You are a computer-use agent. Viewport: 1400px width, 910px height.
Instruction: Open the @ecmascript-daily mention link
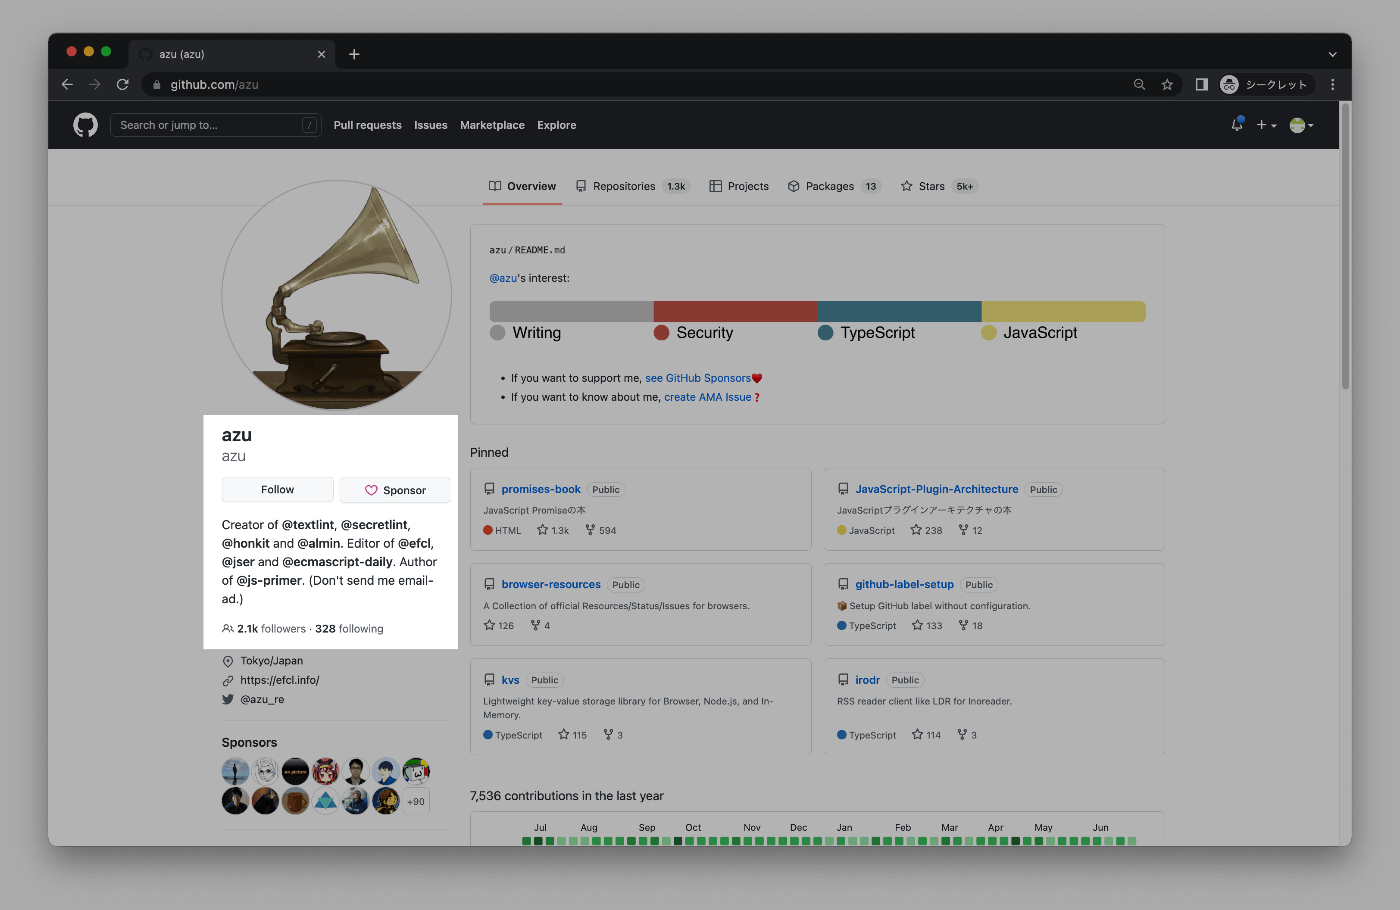click(x=337, y=562)
